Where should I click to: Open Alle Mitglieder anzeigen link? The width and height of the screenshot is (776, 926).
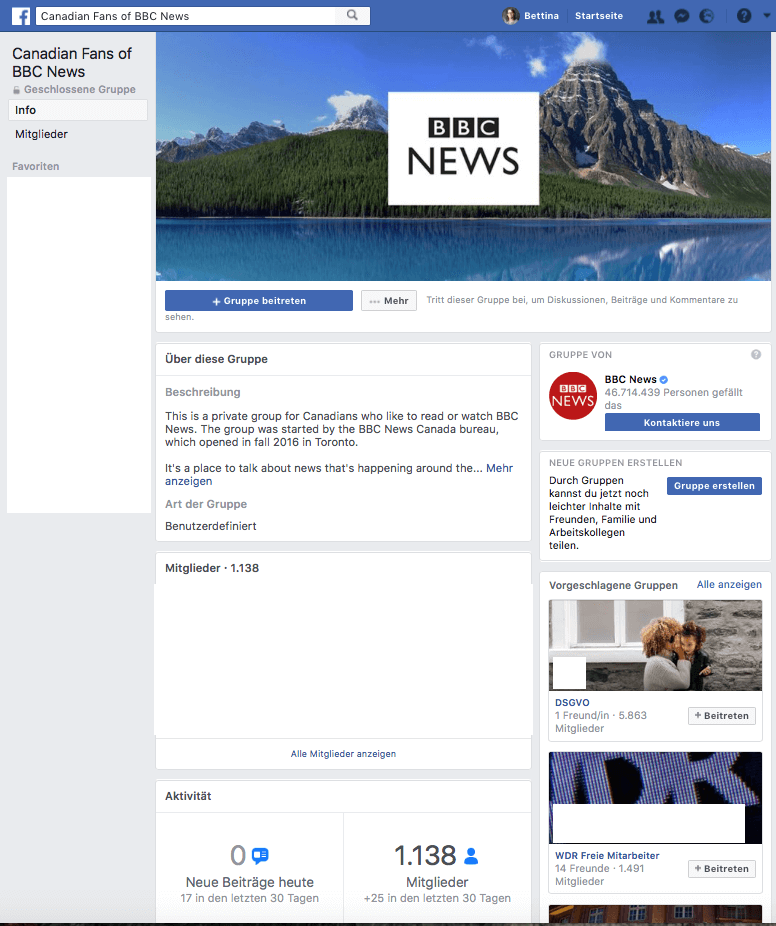343,754
